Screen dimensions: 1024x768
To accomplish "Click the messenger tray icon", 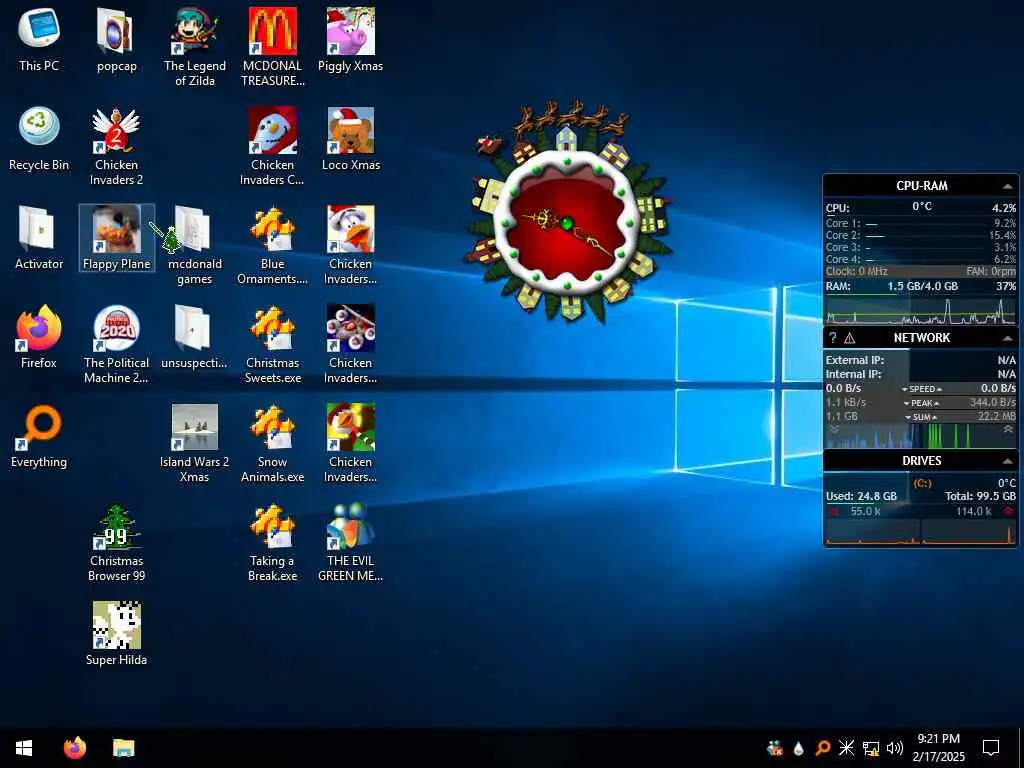I will tap(775, 748).
